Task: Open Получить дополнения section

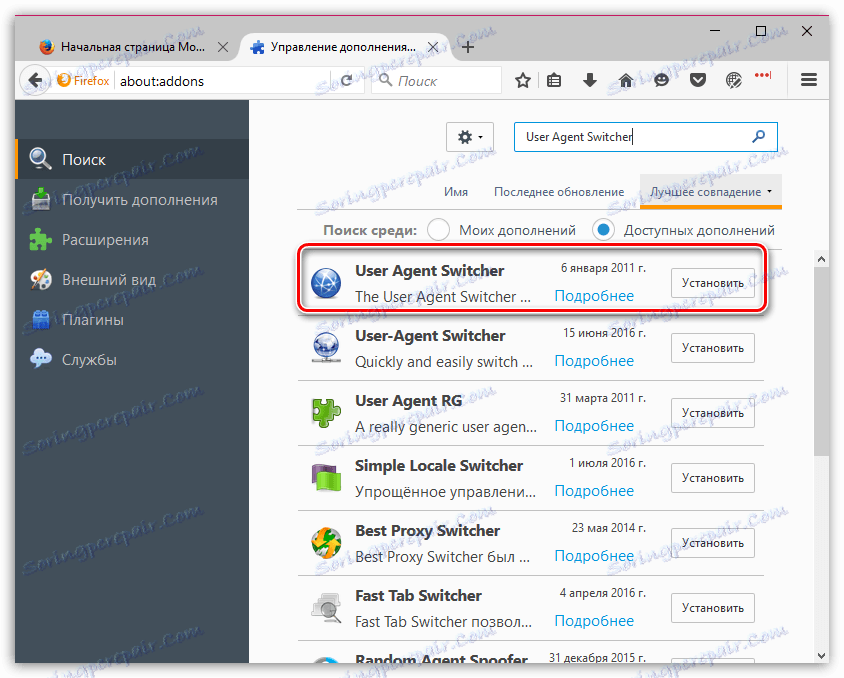Action: (x=132, y=200)
